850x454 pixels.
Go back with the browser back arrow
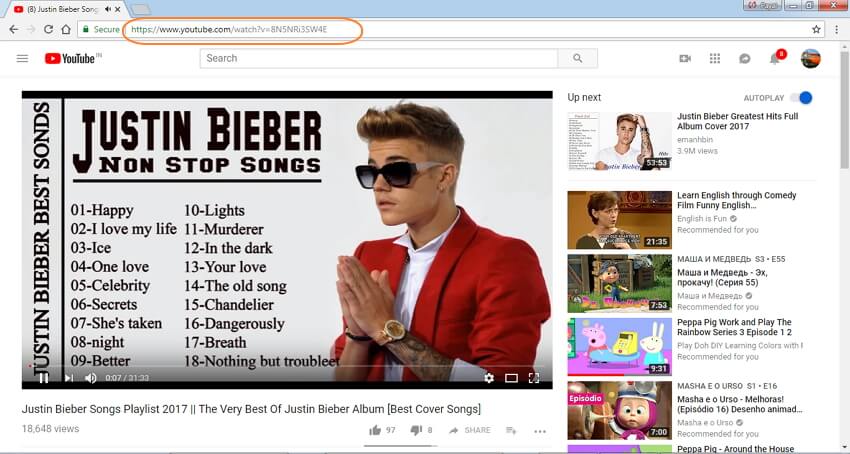pos(14,30)
